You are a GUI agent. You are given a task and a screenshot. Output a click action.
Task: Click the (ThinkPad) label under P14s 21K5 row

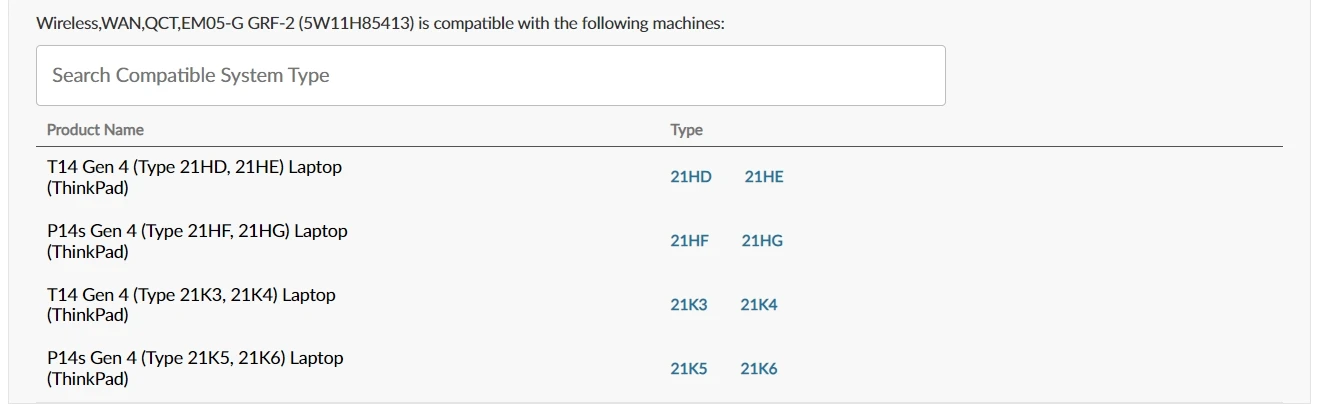88,379
